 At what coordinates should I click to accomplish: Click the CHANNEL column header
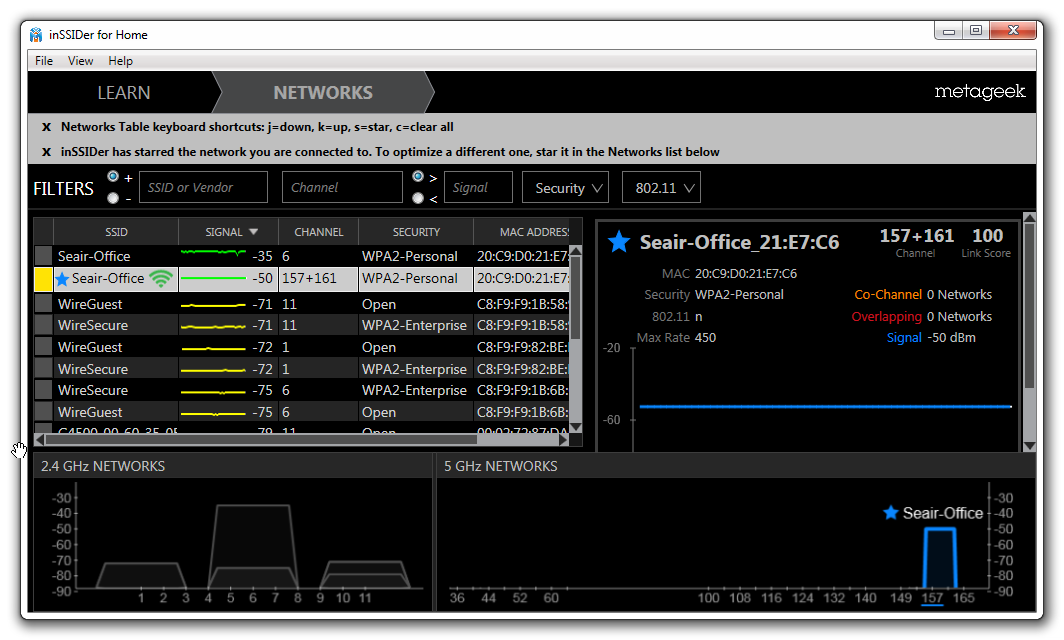click(318, 232)
